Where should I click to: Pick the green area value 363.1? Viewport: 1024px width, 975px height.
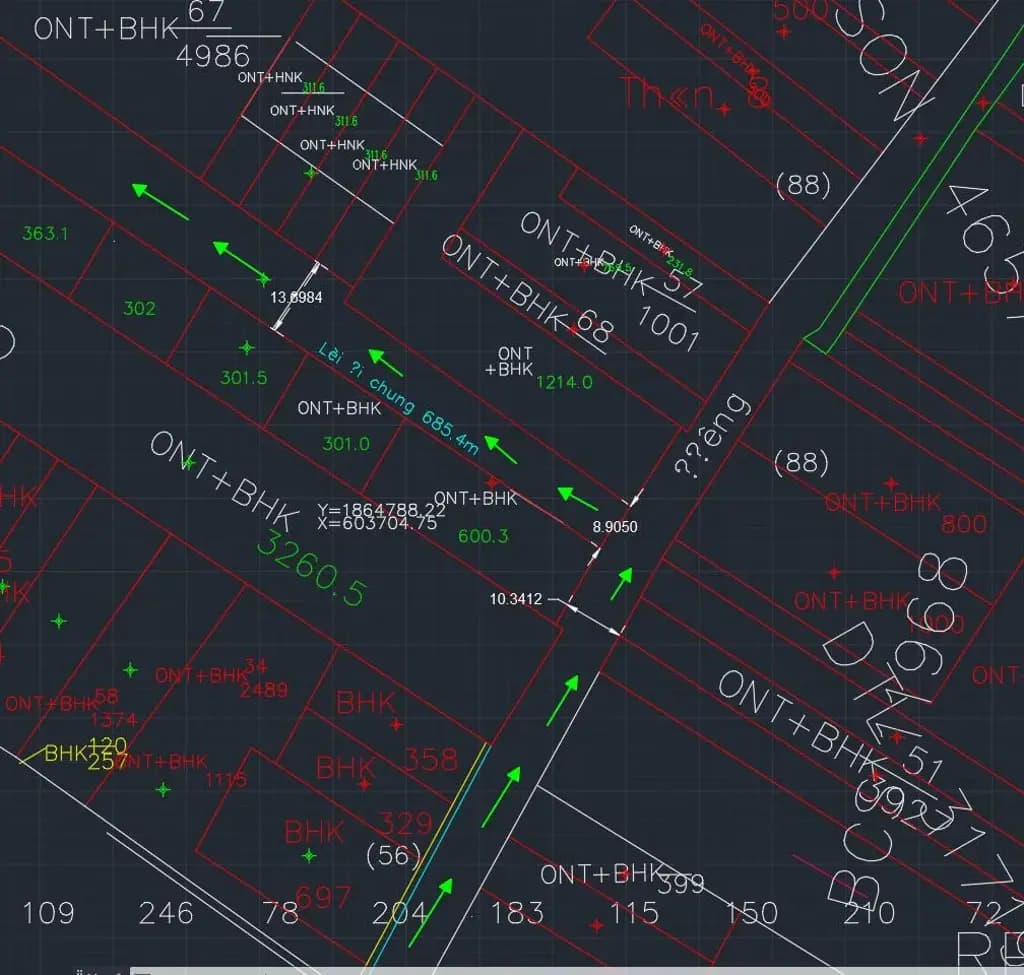tap(45, 233)
